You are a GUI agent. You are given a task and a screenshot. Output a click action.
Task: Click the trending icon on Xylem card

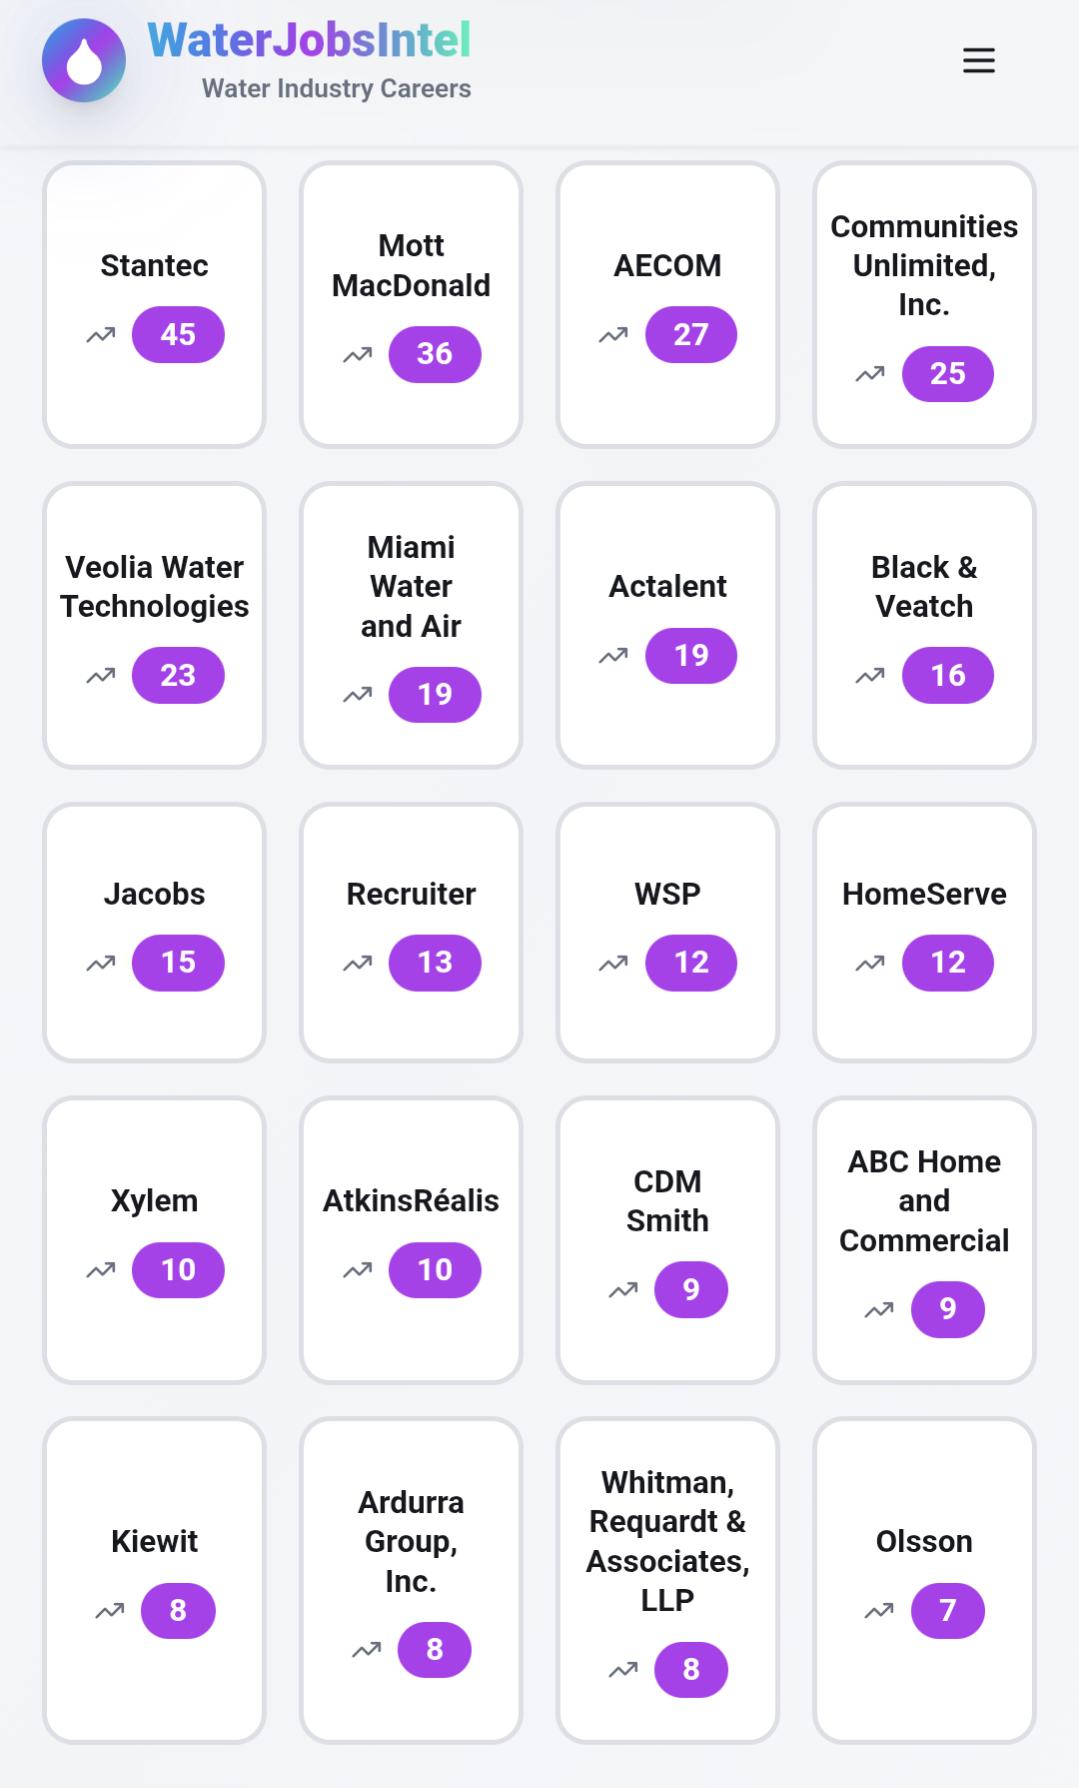(101, 1270)
